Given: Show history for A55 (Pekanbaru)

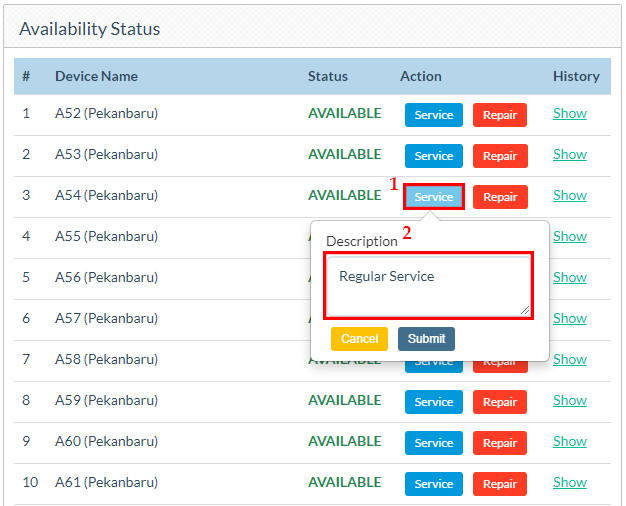Looking at the screenshot, I should [x=570, y=236].
